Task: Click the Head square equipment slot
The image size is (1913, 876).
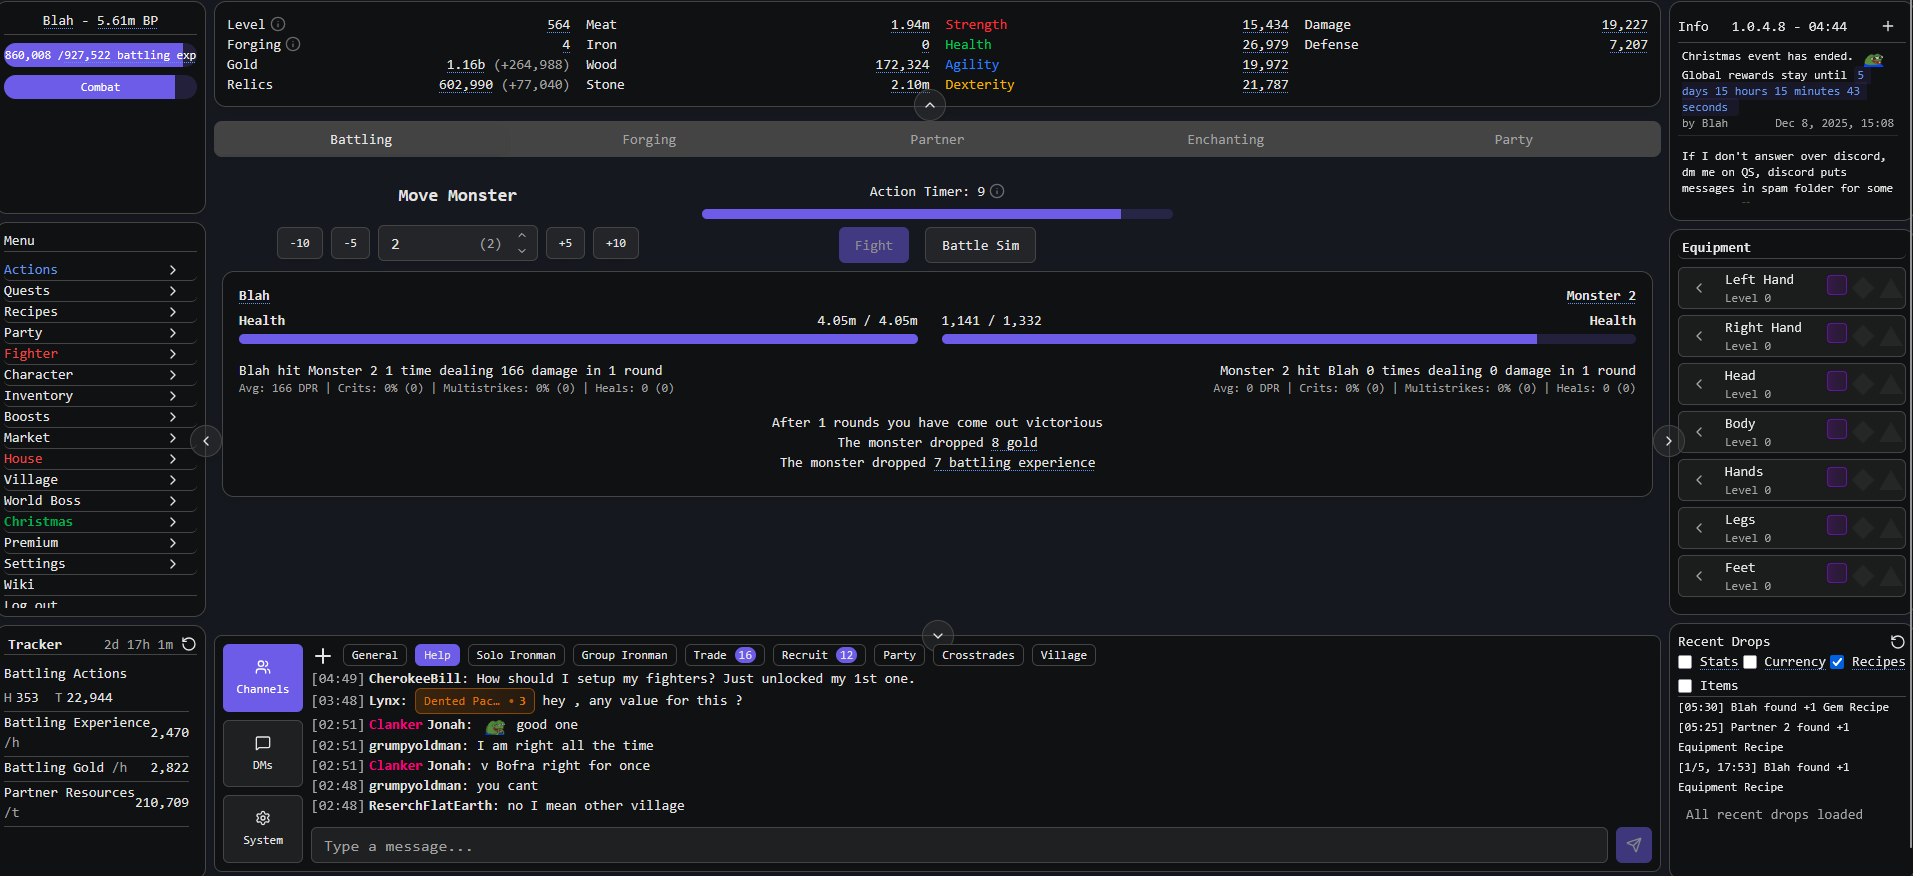Action: pyautogui.click(x=1837, y=381)
